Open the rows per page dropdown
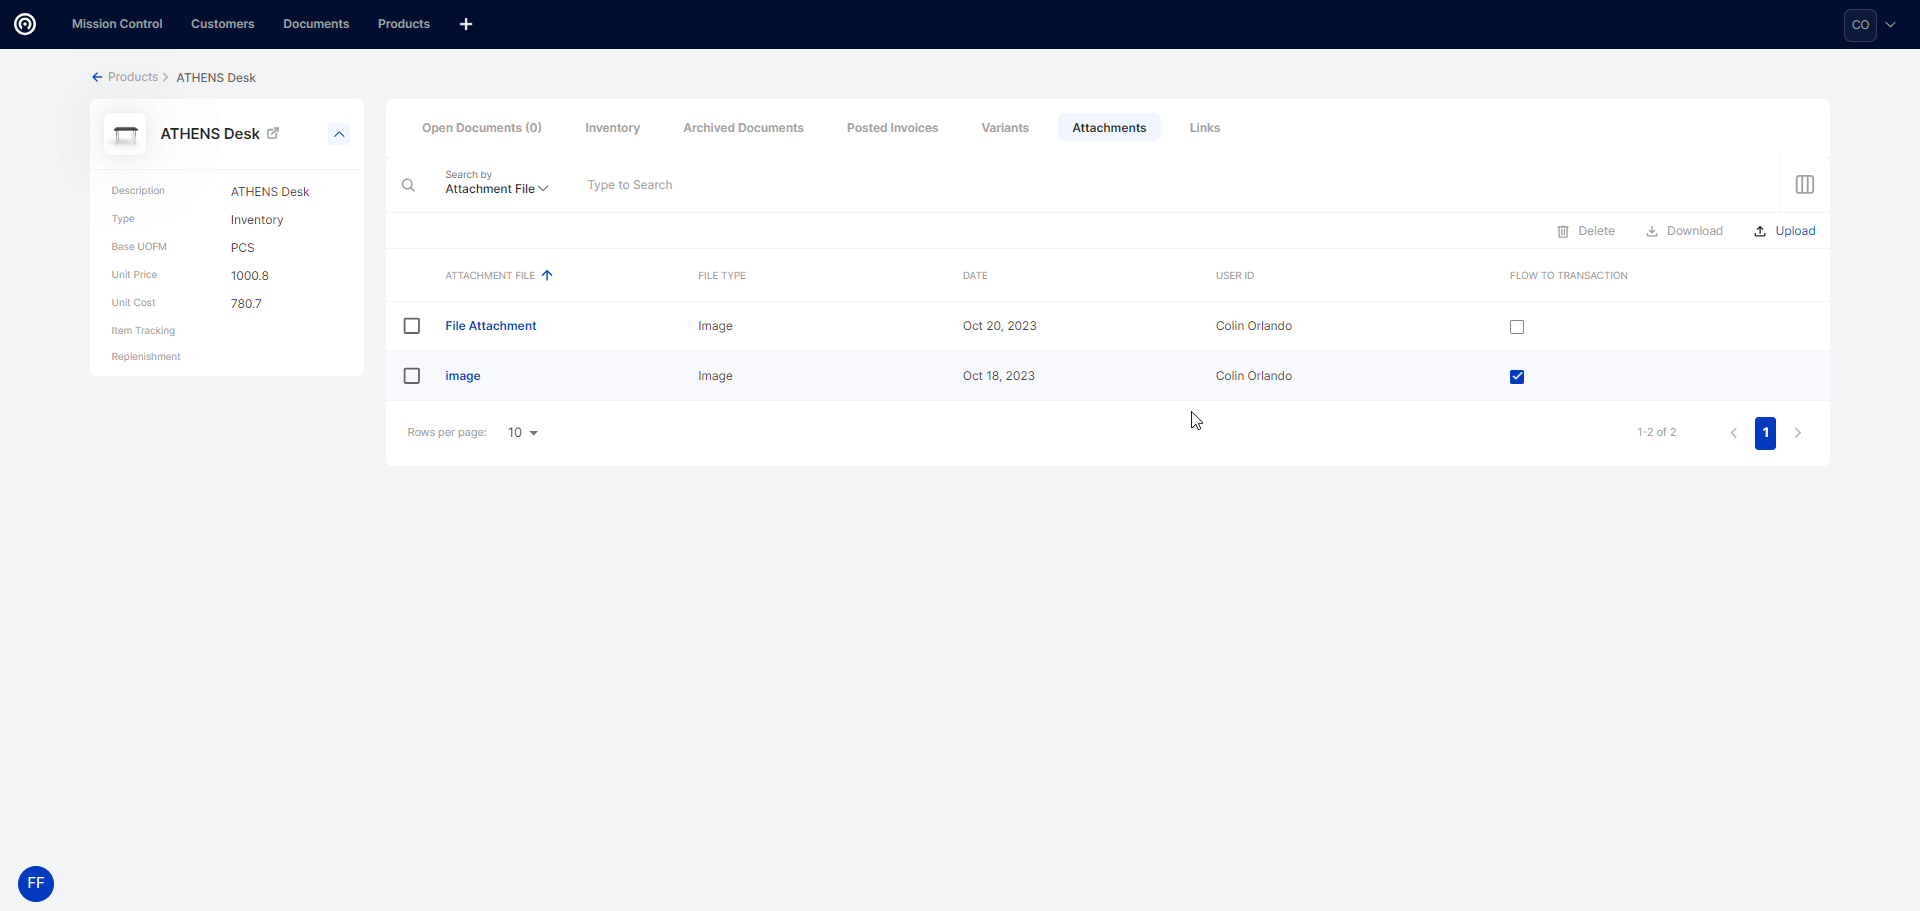Viewport: 1920px width, 911px height. (x=523, y=433)
